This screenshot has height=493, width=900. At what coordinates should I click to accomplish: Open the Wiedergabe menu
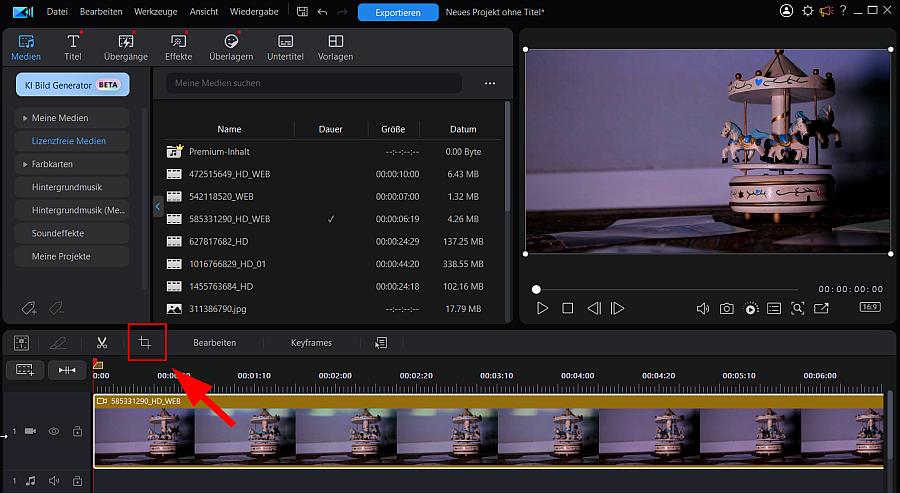point(253,12)
